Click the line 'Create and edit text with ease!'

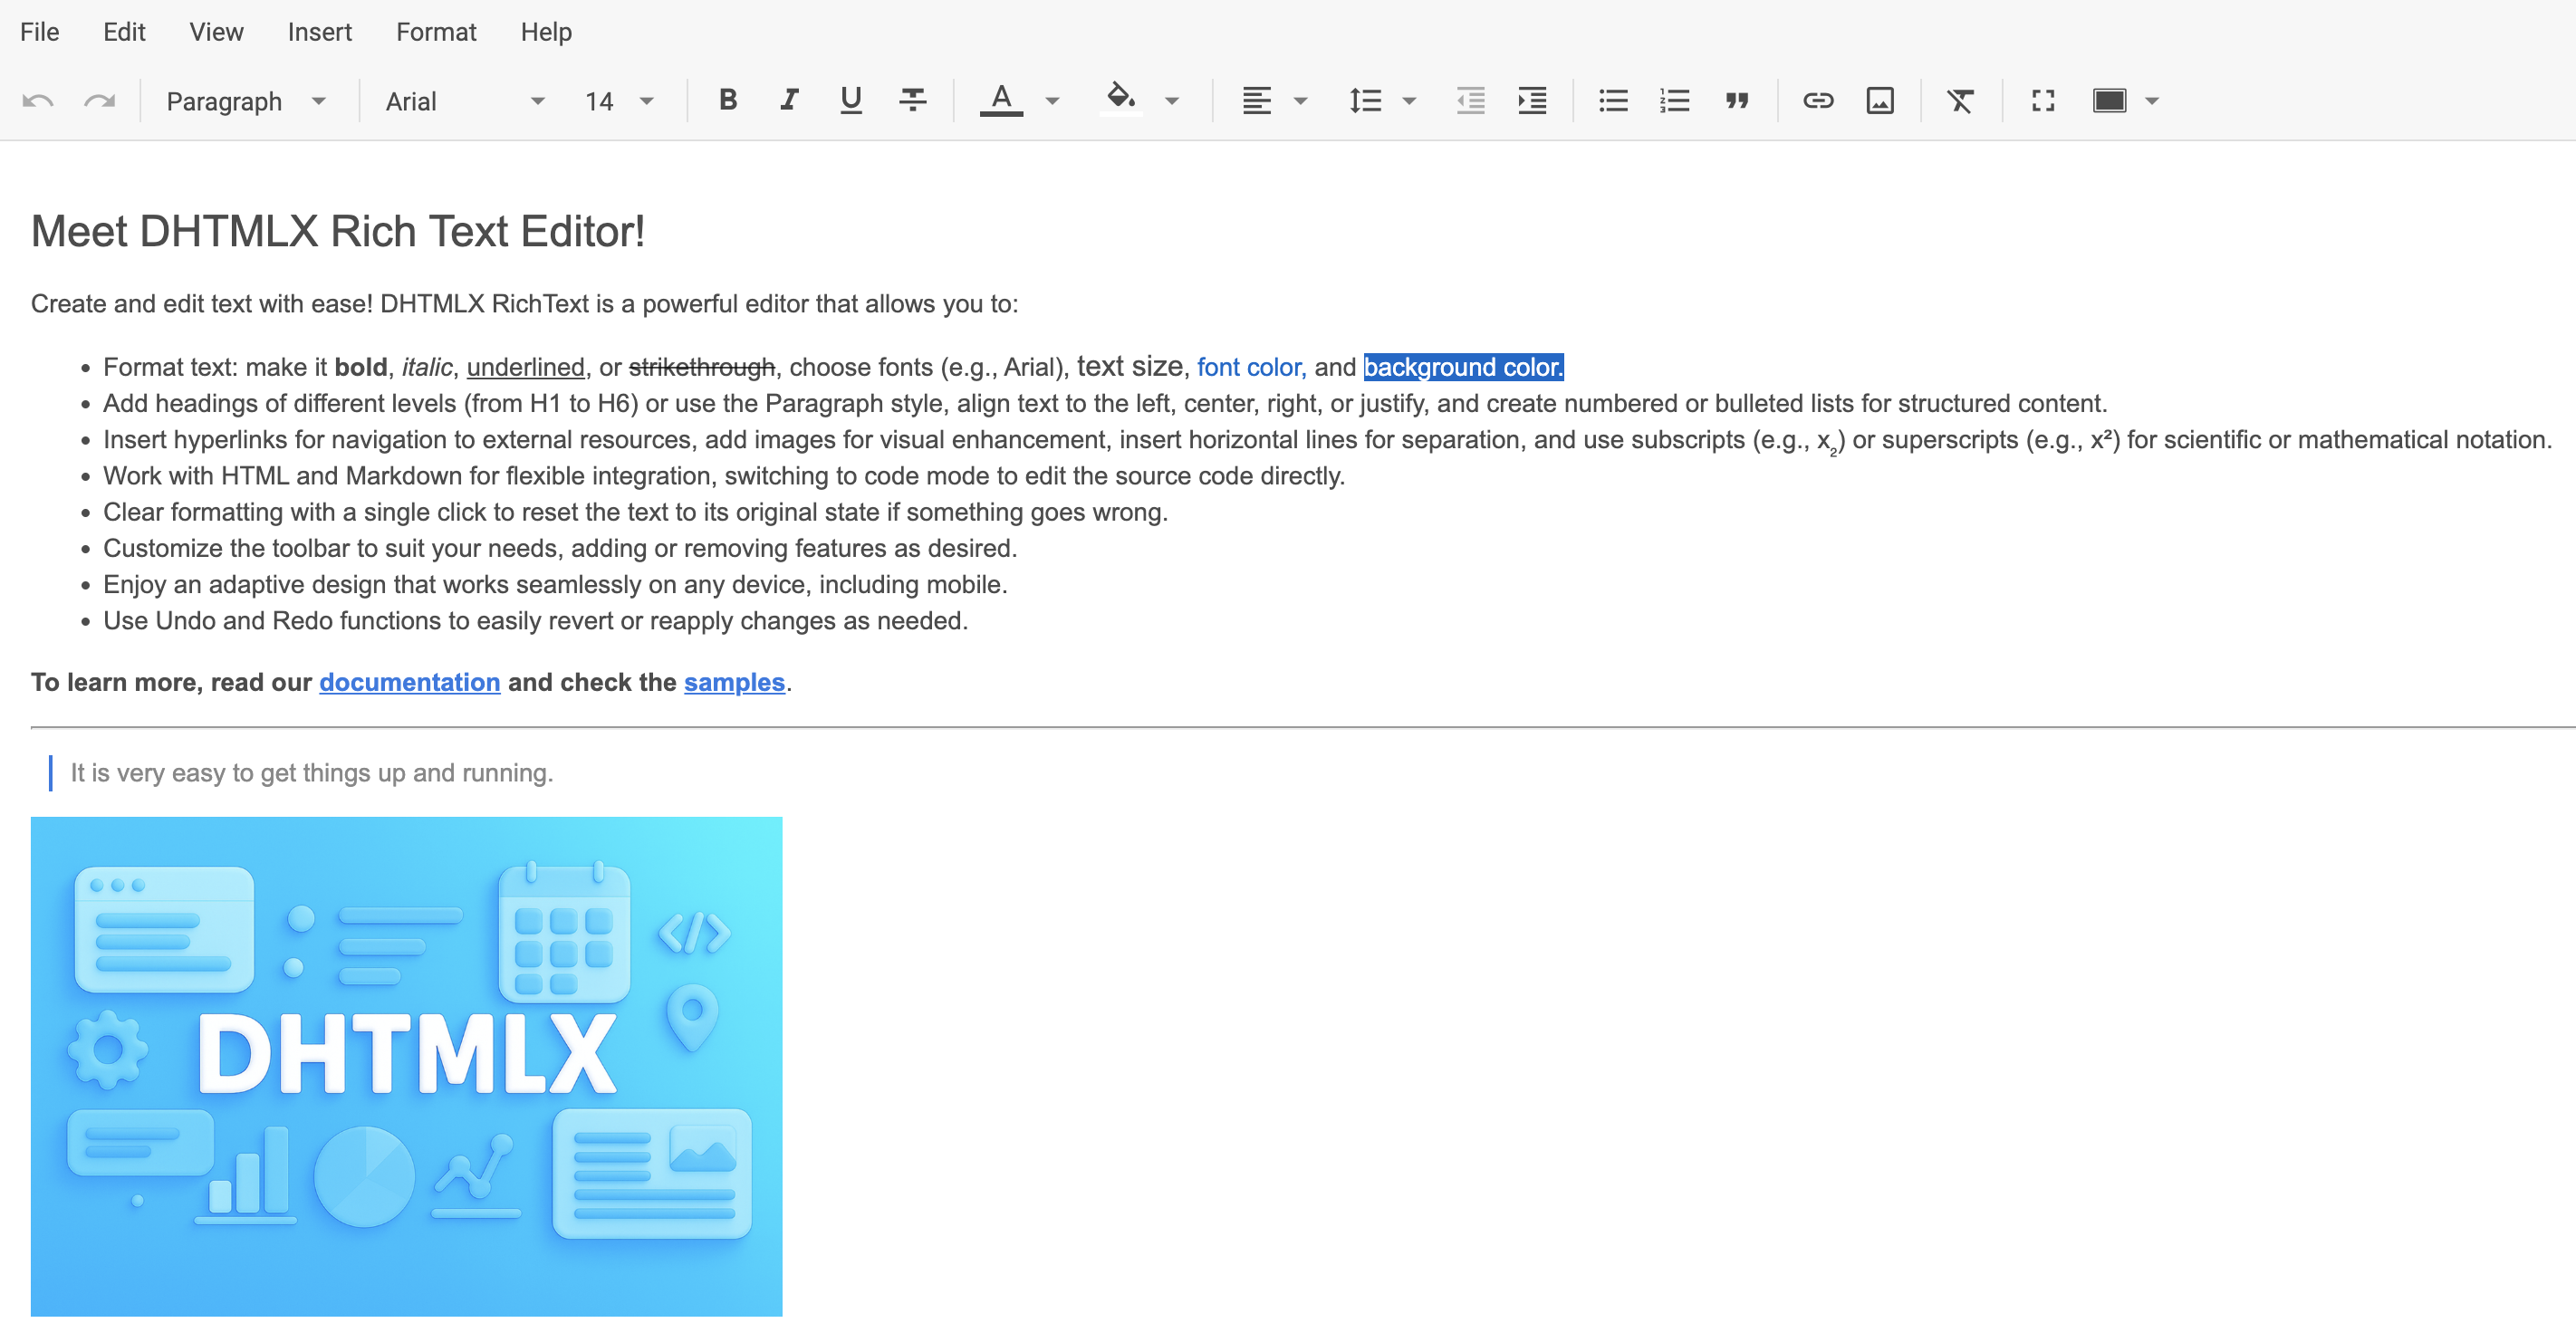pyautogui.click(x=524, y=304)
